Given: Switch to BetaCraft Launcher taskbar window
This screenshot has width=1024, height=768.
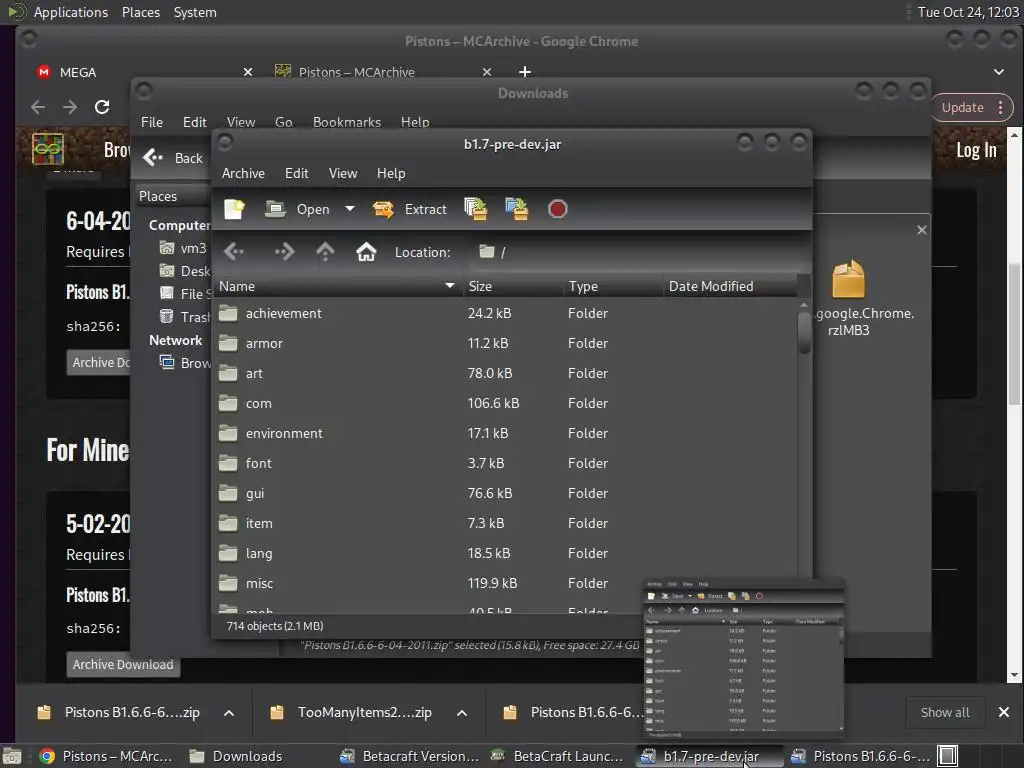Looking at the screenshot, I should [x=558, y=756].
